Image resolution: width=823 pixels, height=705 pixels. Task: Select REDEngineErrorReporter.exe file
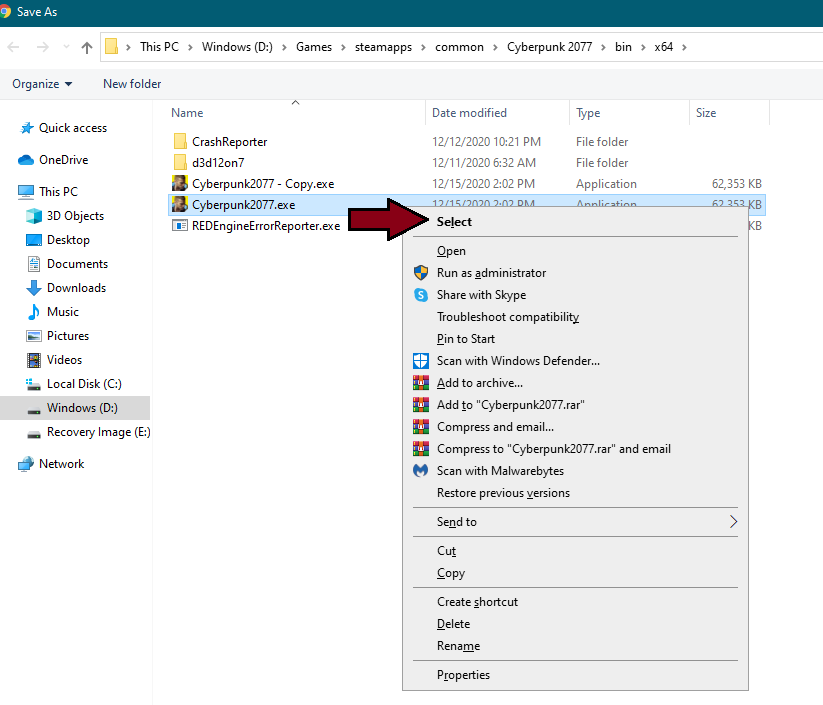266,226
